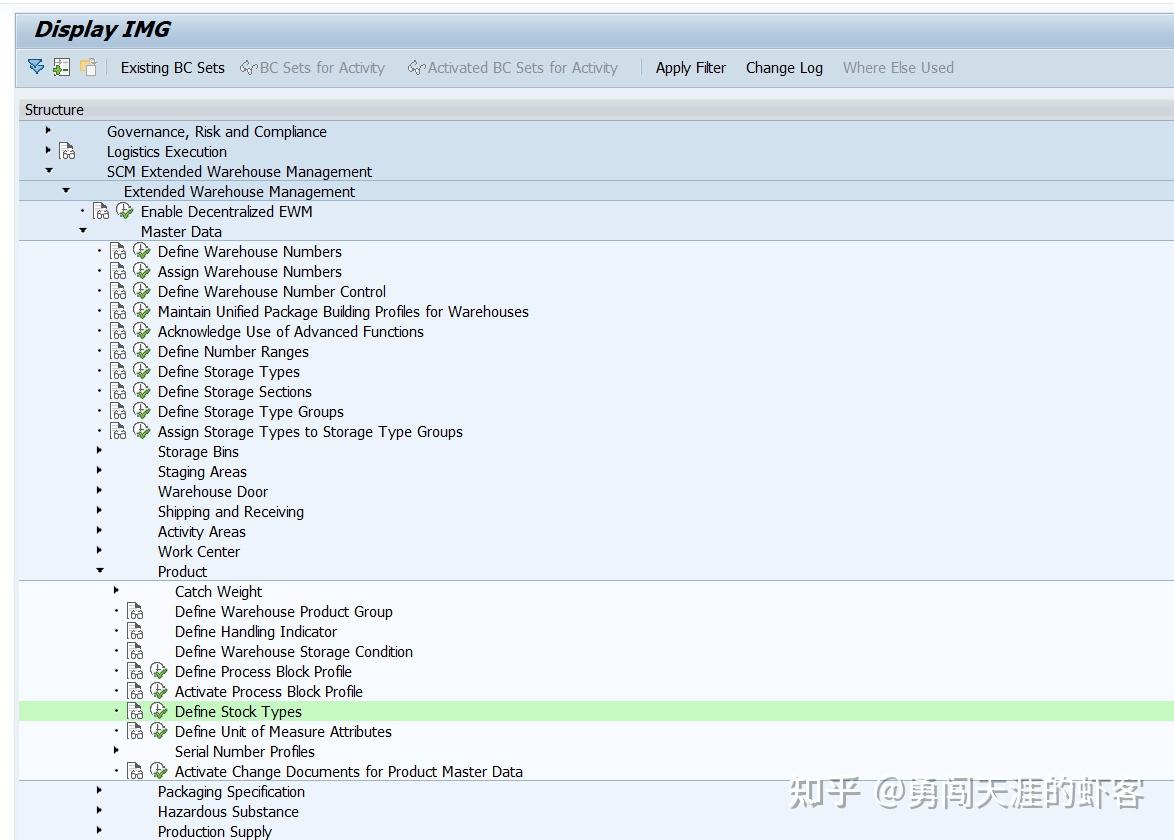
Task: Click the second toolbar icon after the filter
Action: coord(62,66)
